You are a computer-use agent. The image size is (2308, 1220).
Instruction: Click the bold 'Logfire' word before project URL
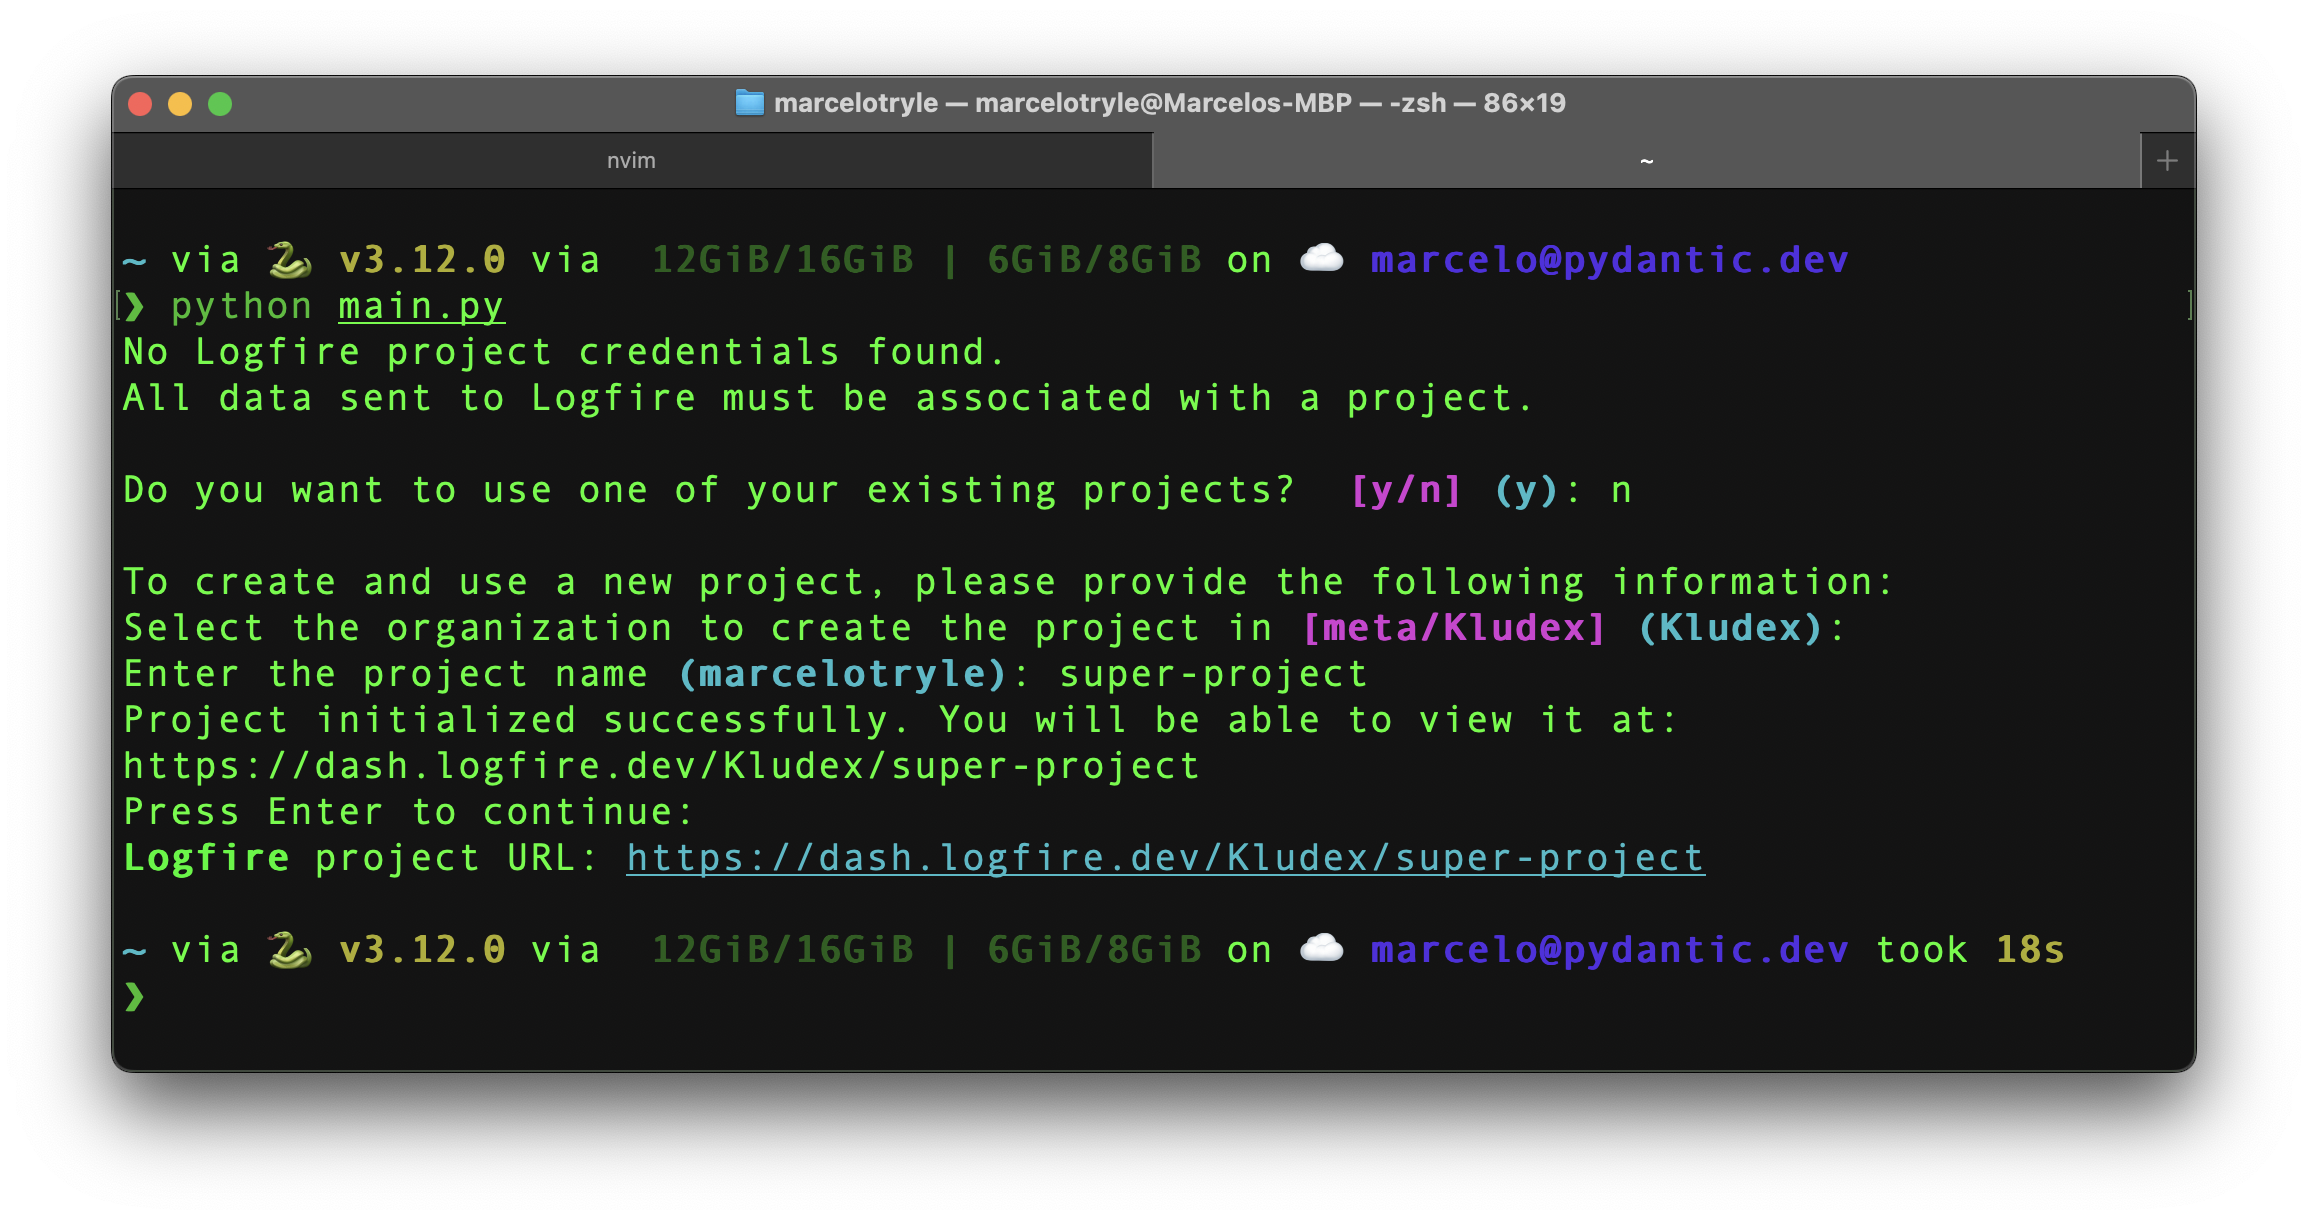pos(206,858)
